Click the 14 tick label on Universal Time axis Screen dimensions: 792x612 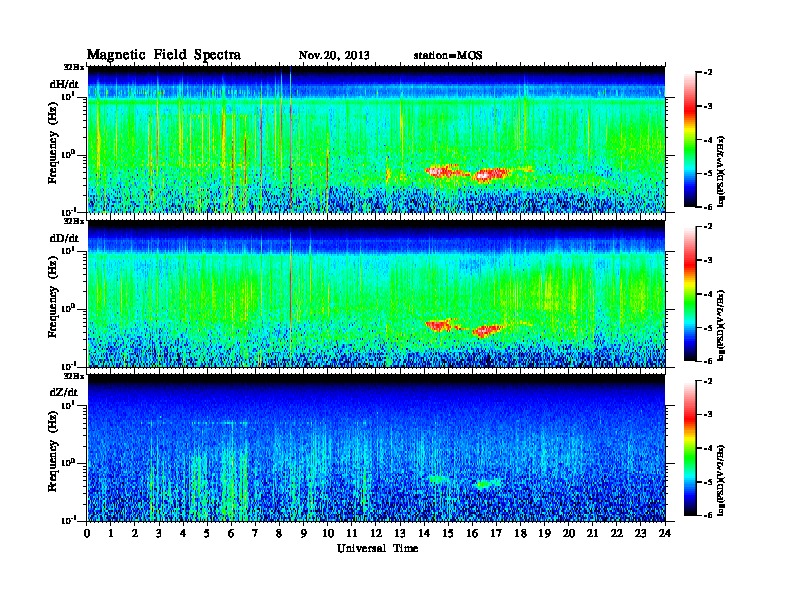pyautogui.click(x=424, y=534)
